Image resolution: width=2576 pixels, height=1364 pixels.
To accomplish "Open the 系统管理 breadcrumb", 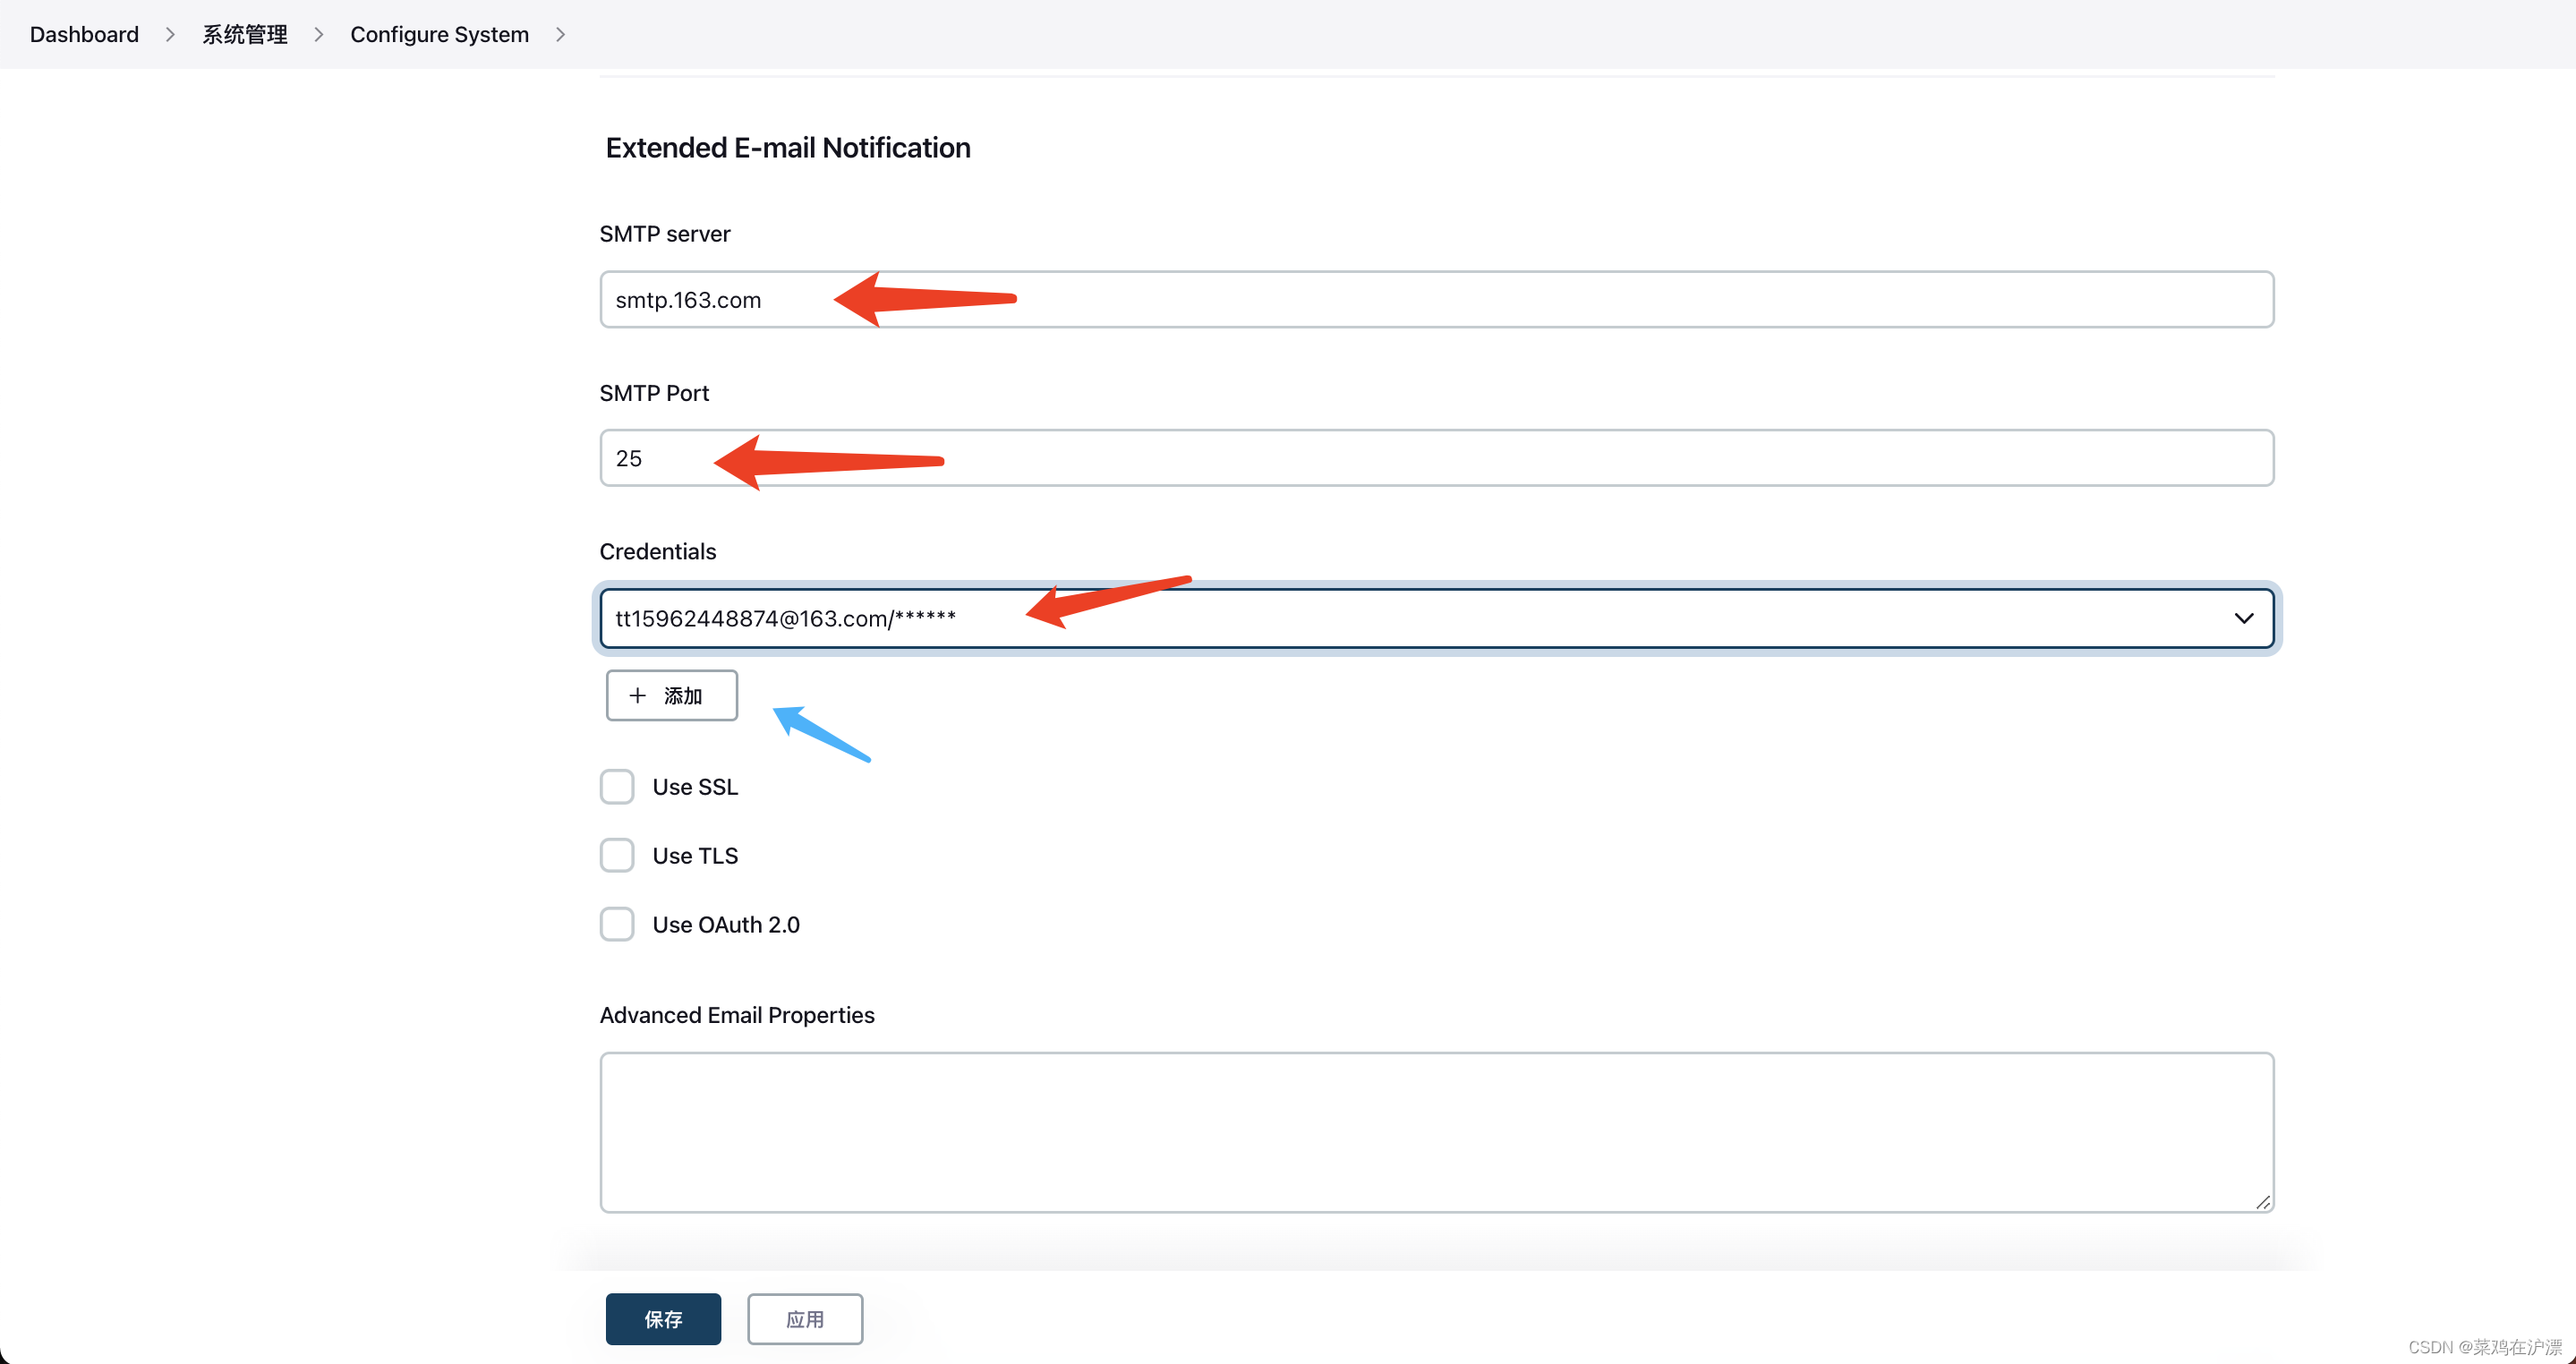I will tap(244, 34).
